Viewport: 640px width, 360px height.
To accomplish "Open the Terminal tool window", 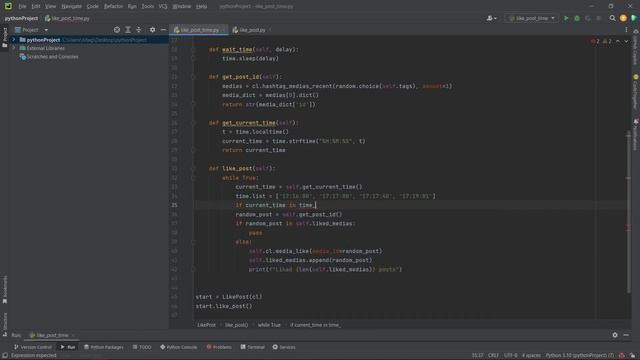I will coord(253,347).
